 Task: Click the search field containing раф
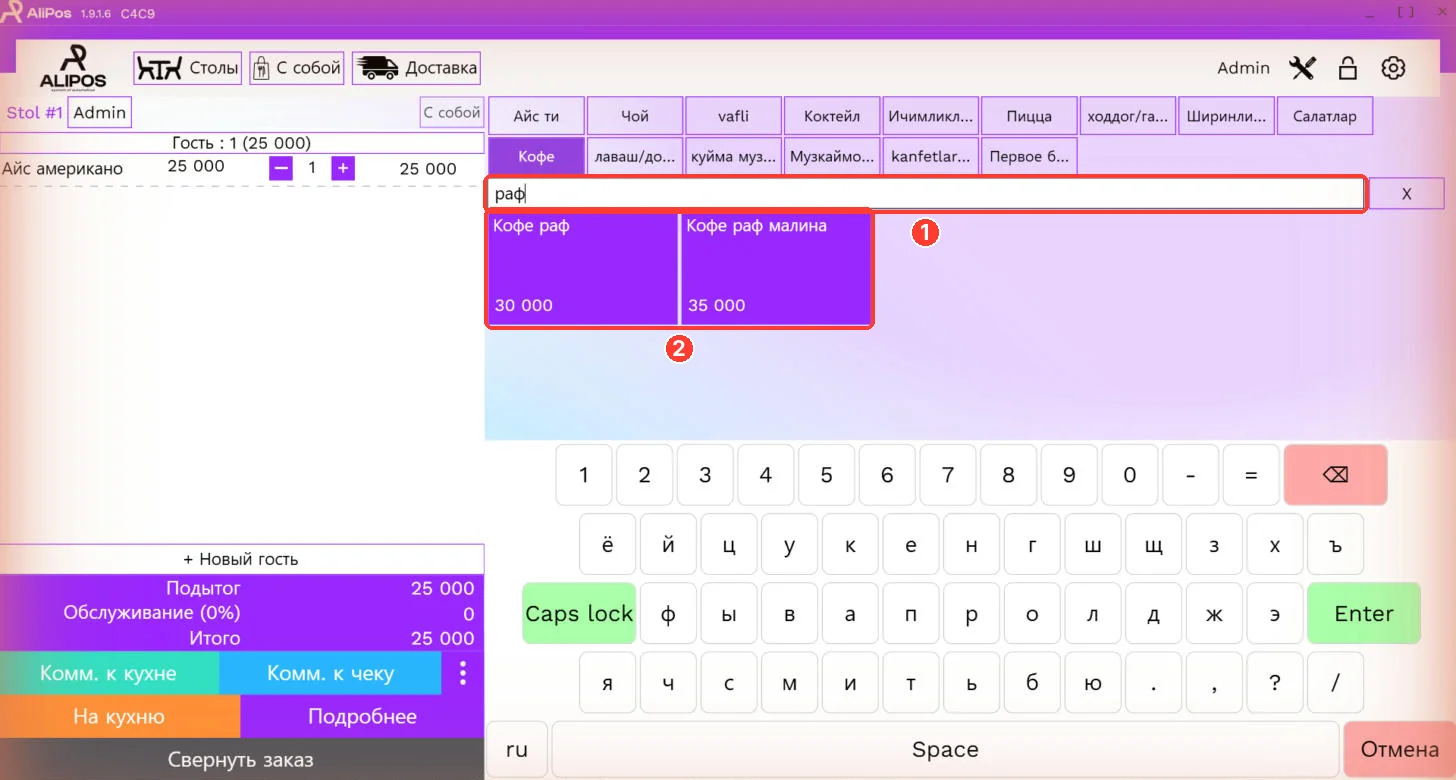[x=926, y=194]
